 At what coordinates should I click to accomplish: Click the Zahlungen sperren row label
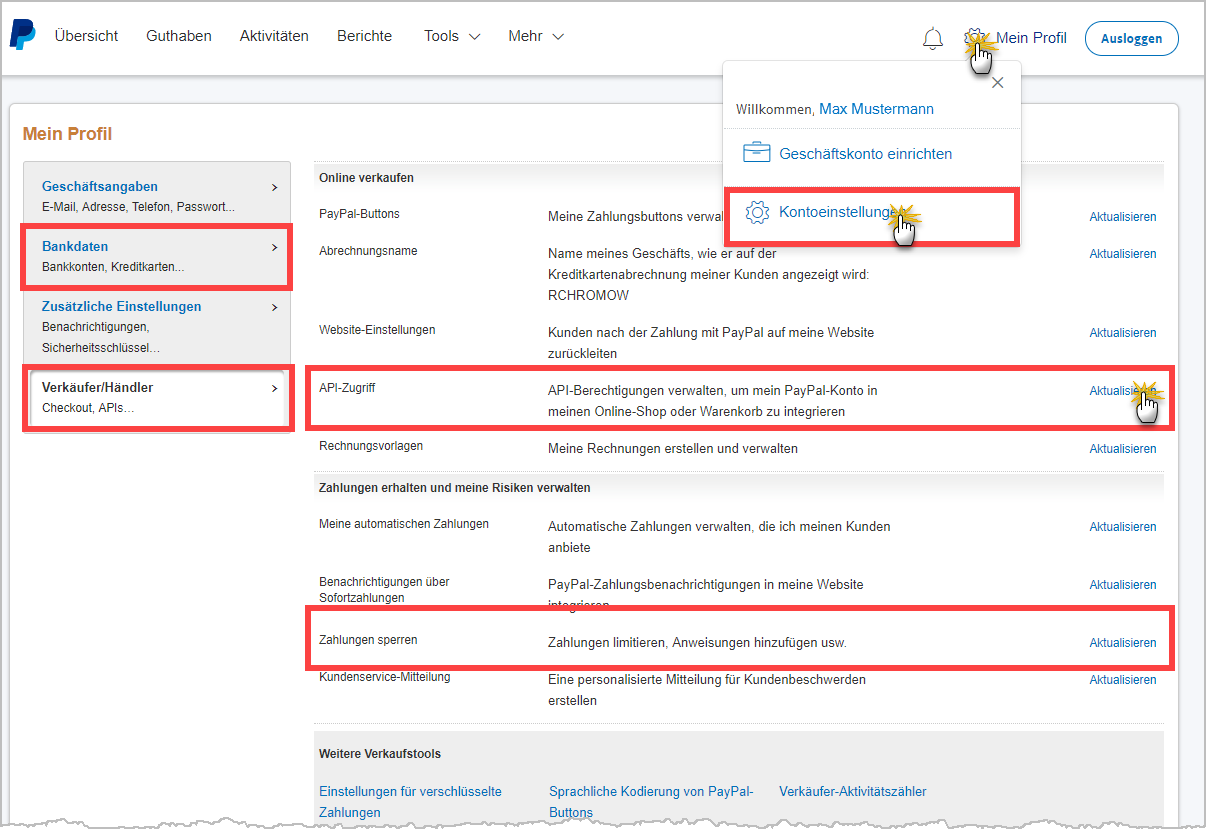tap(367, 639)
